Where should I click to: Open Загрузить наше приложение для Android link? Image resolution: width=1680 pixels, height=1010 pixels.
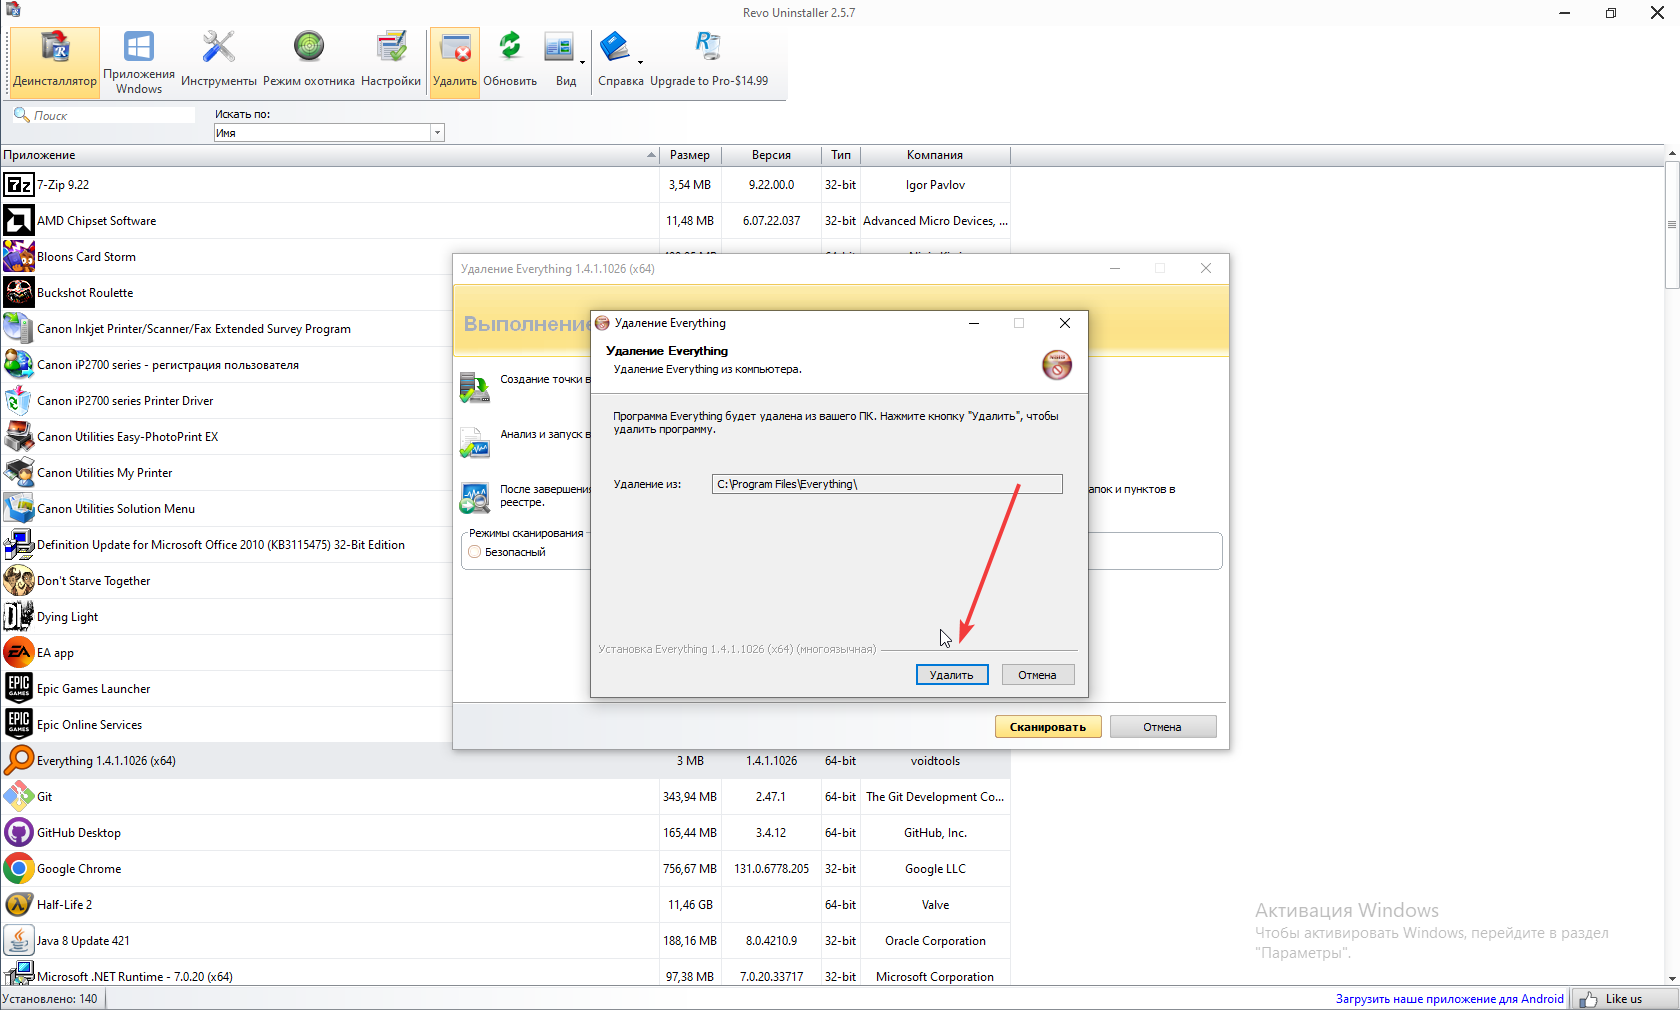pos(1449,999)
